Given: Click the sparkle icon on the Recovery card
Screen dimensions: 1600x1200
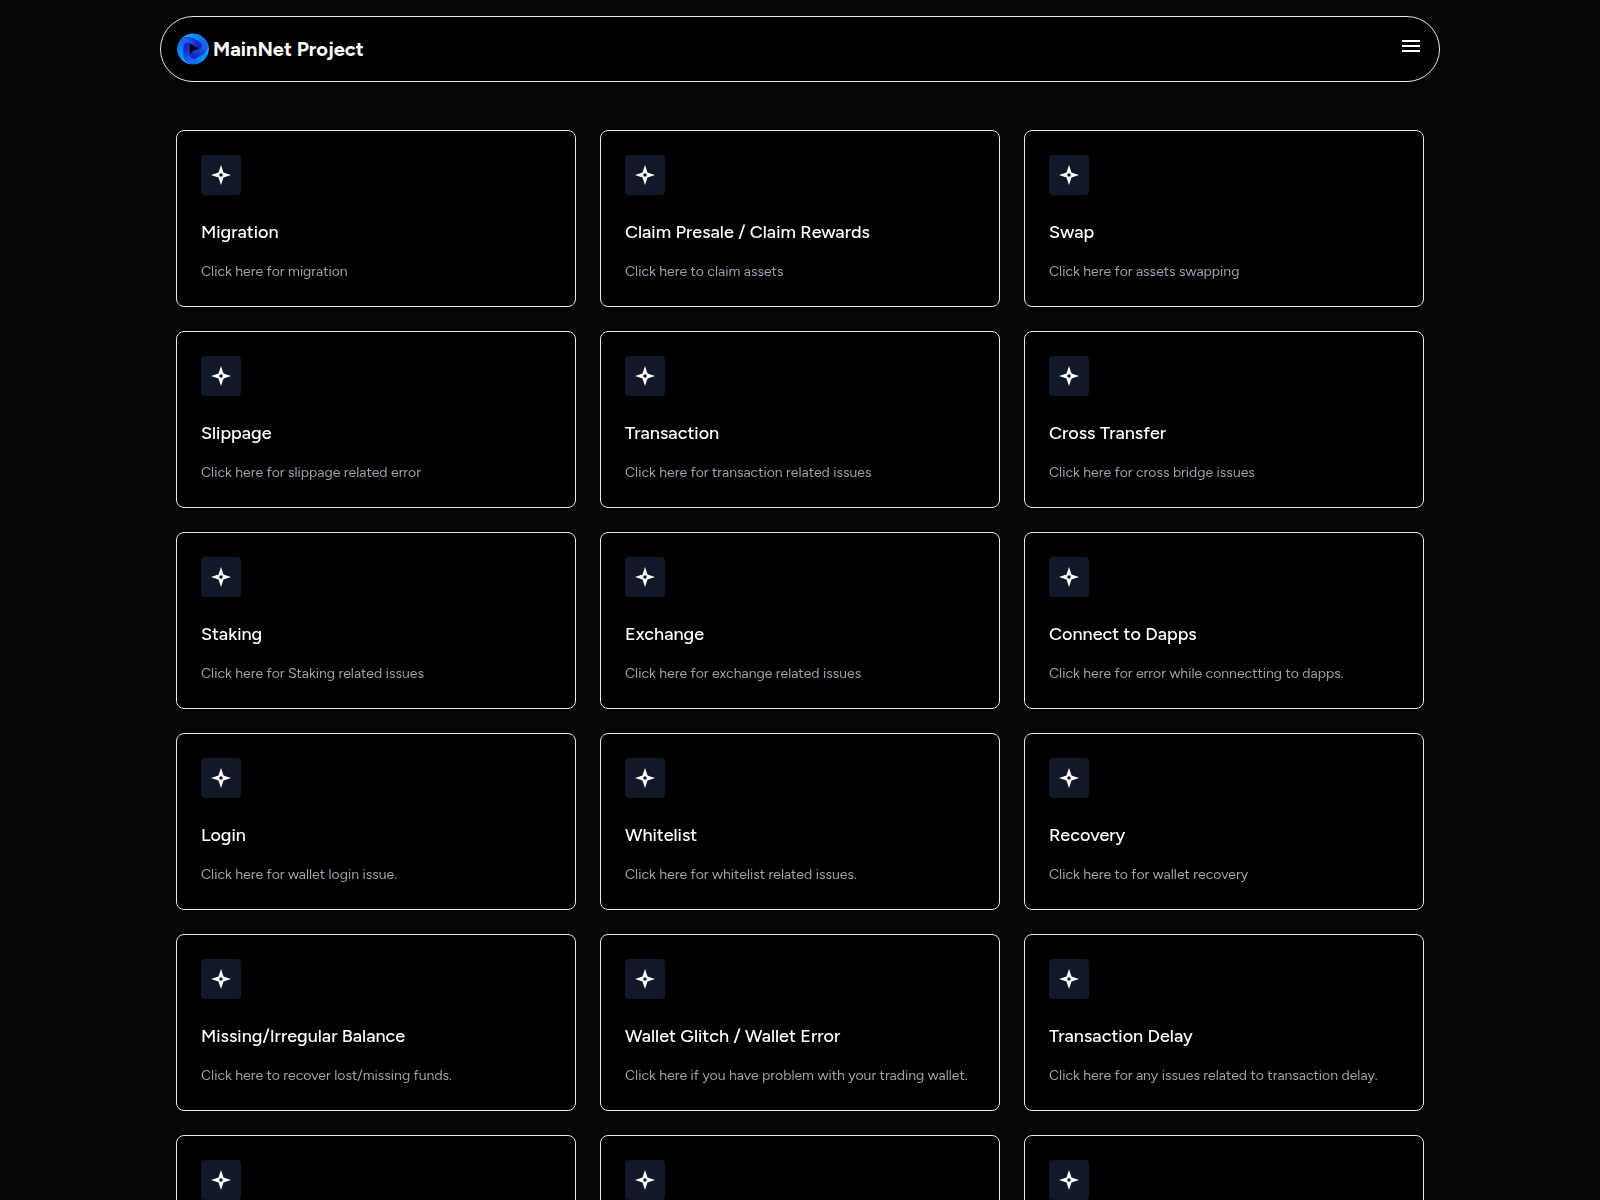Looking at the screenshot, I should click(x=1069, y=778).
